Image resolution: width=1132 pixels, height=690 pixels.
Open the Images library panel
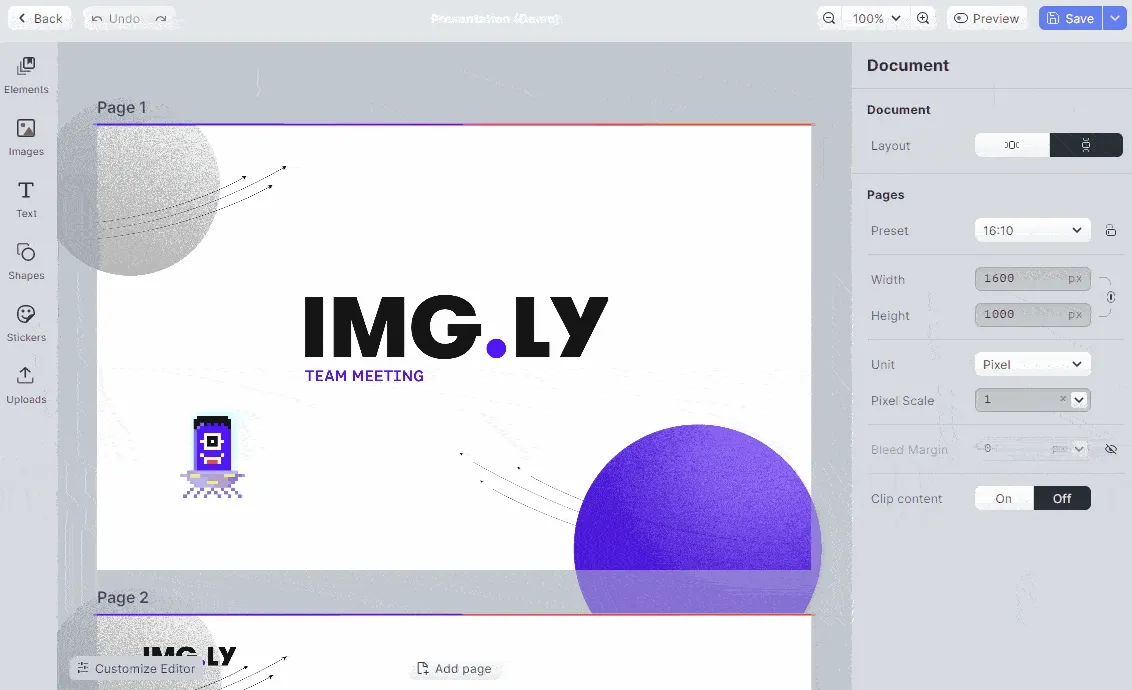coord(26,137)
